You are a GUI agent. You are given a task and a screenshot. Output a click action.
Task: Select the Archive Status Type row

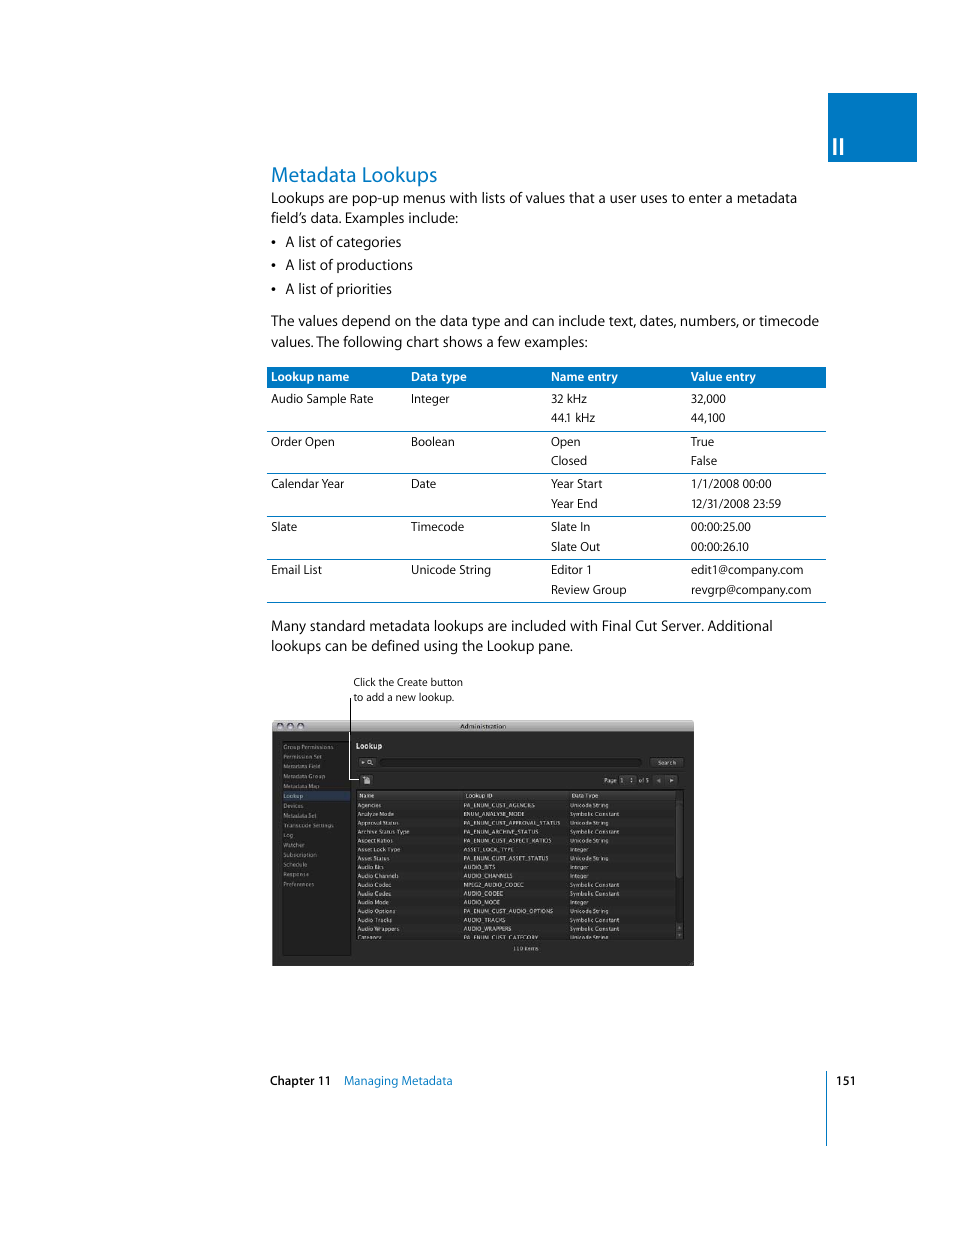point(516,832)
